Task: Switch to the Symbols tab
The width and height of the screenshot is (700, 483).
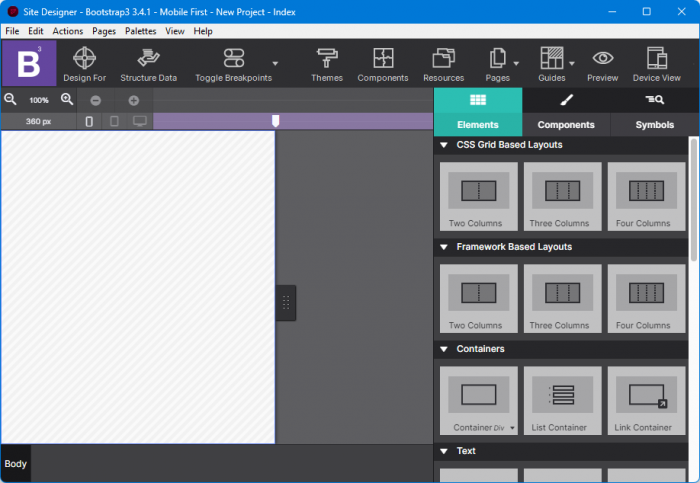Action: (x=654, y=125)
